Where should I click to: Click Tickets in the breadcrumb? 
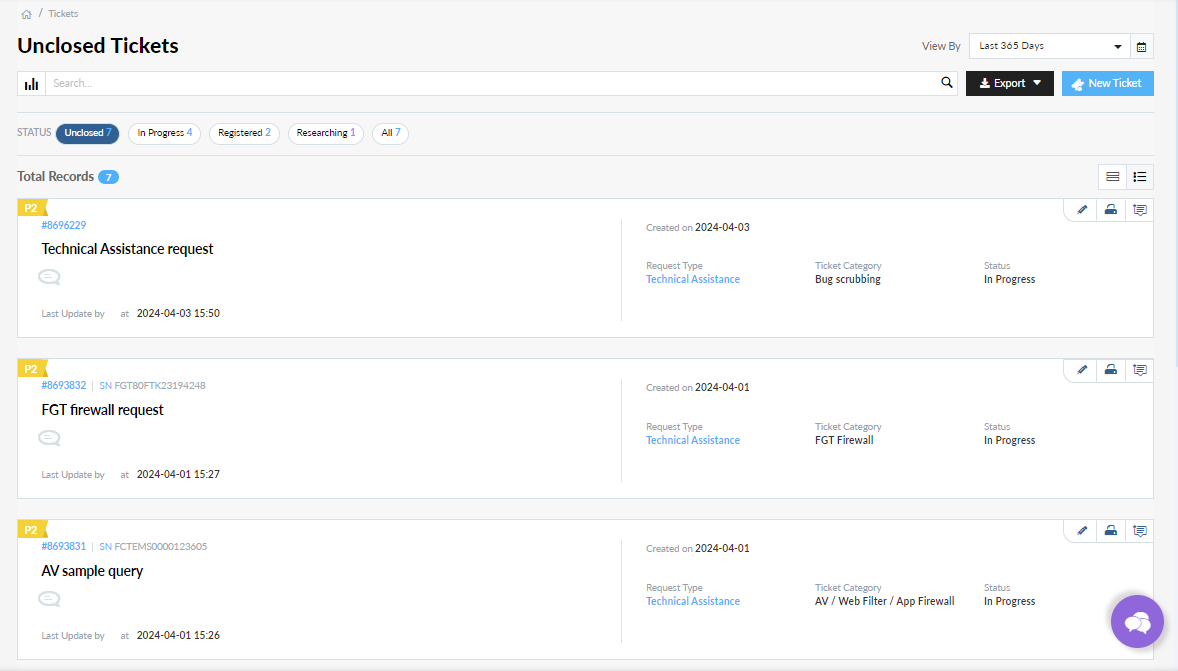(x=63, y=14)
